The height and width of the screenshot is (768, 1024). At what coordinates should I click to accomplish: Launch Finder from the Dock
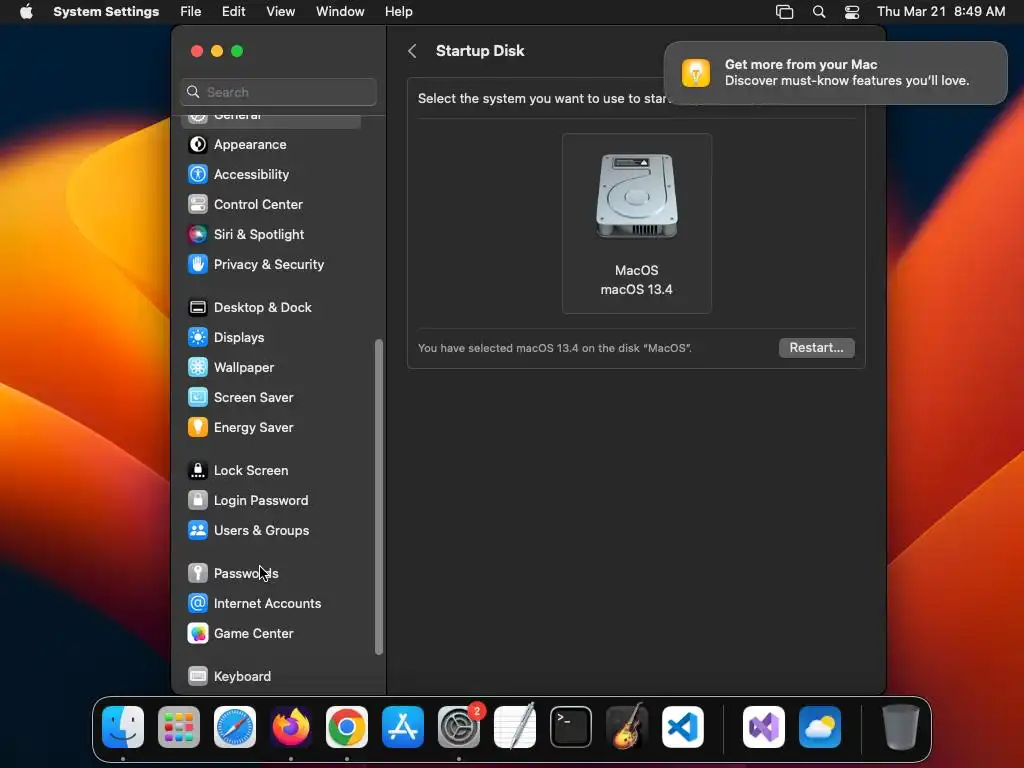point(123,727)
